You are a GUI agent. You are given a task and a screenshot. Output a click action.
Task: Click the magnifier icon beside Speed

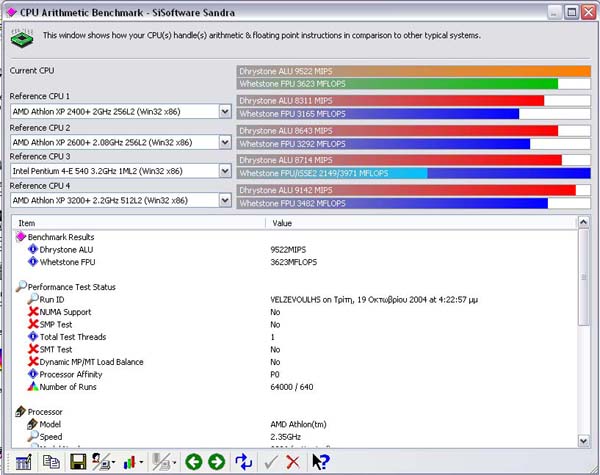pos(33,436)
